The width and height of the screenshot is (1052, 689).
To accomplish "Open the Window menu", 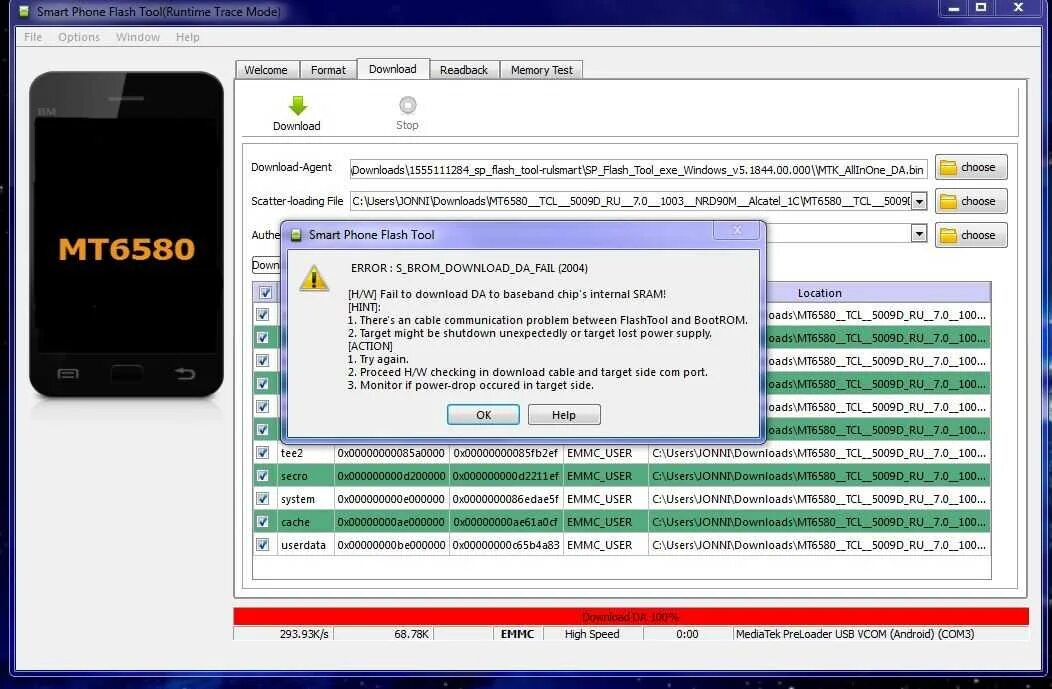I will 138,37.
